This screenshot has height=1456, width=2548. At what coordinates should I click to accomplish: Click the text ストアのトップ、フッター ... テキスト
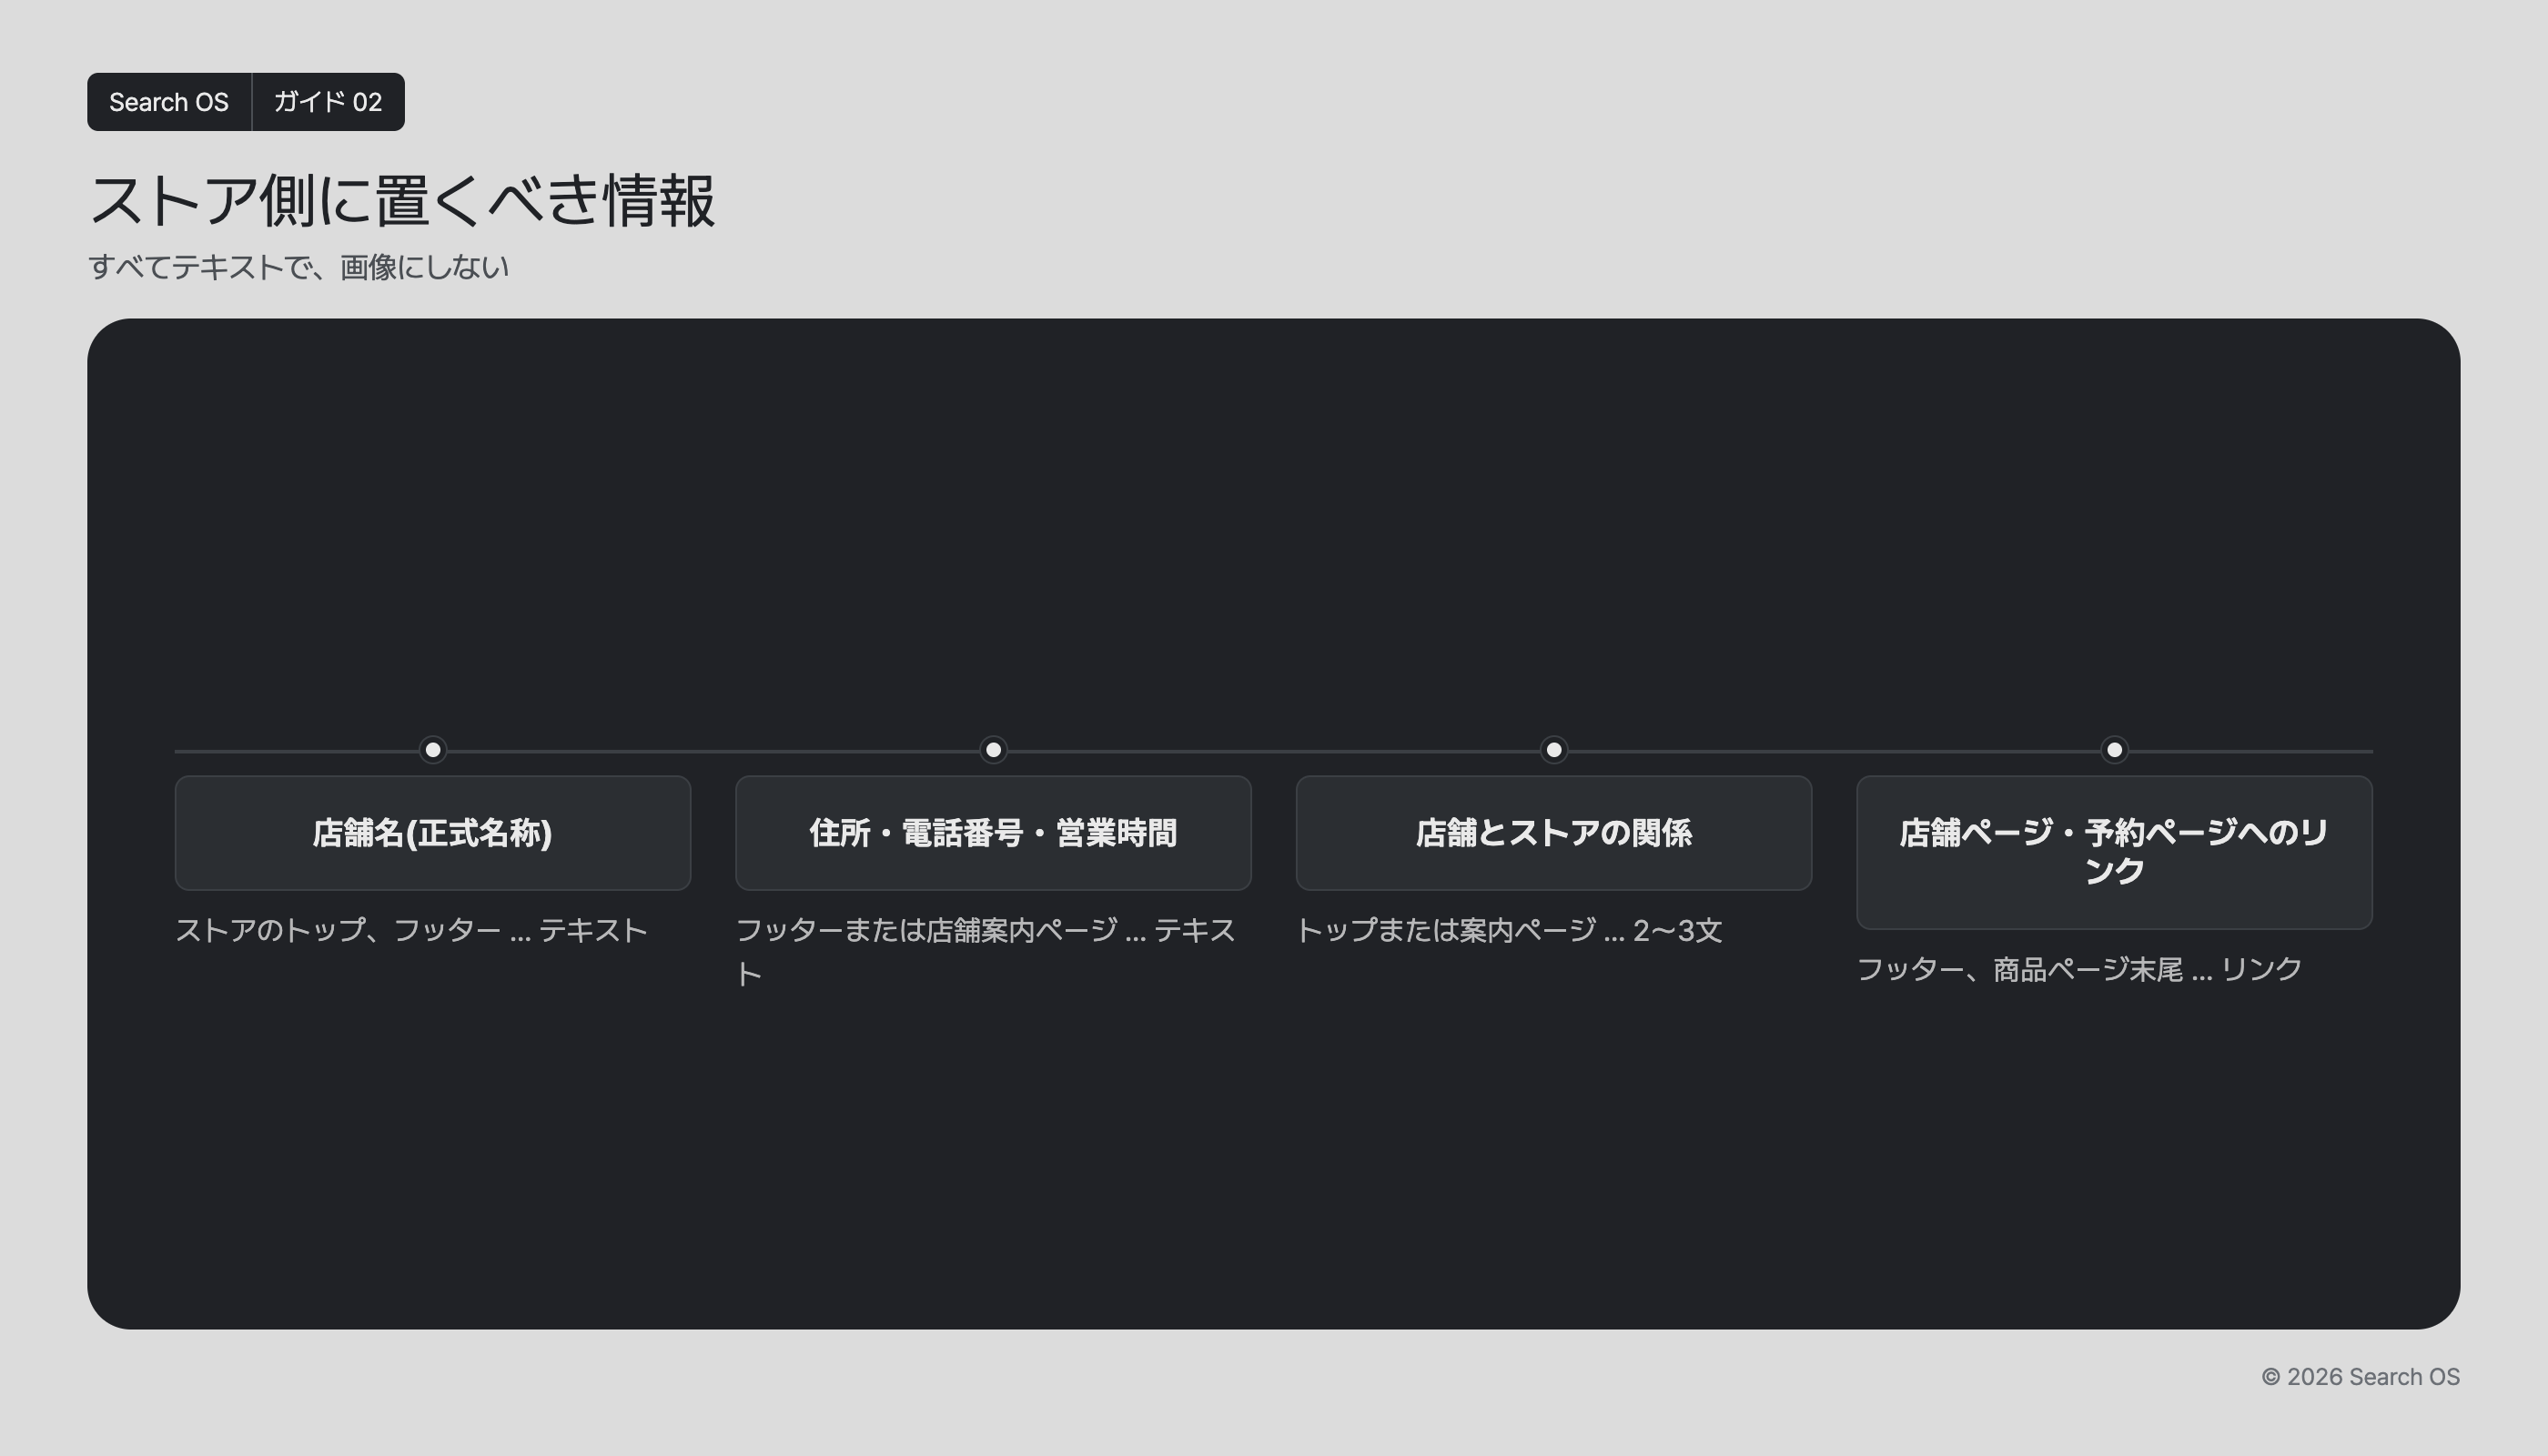(x=411, y=931)
